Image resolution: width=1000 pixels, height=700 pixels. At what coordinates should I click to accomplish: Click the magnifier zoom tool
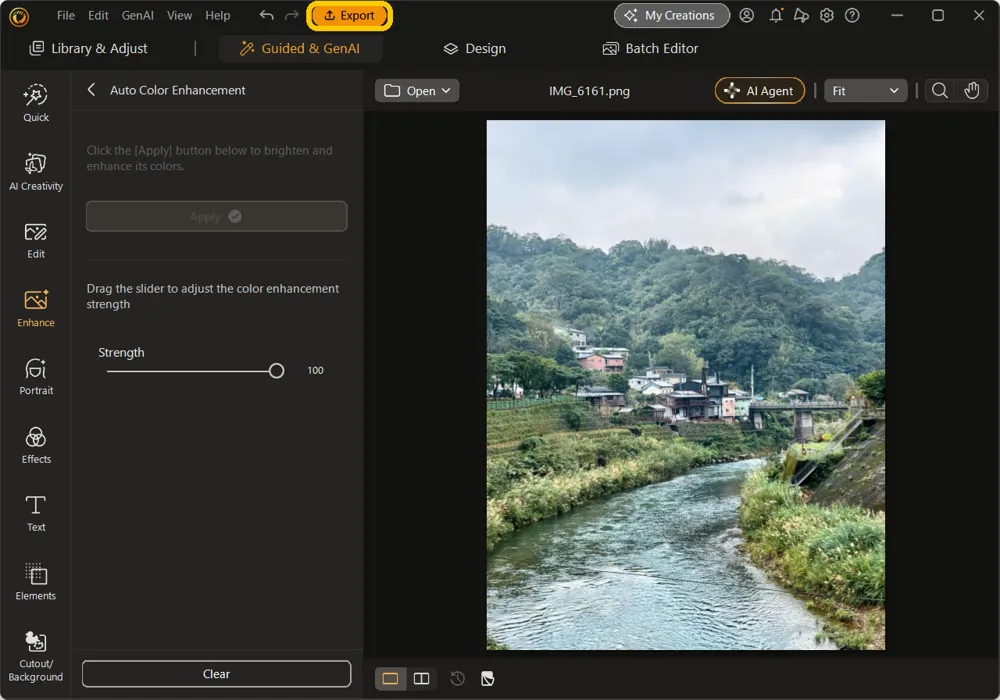coord(939,91)
